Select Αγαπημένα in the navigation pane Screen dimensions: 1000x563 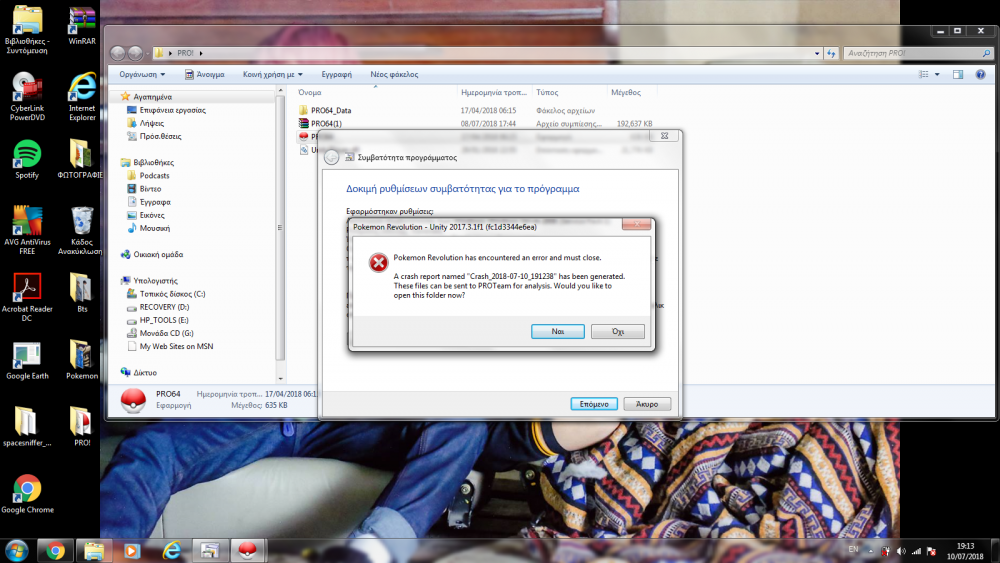click(152, 97)
